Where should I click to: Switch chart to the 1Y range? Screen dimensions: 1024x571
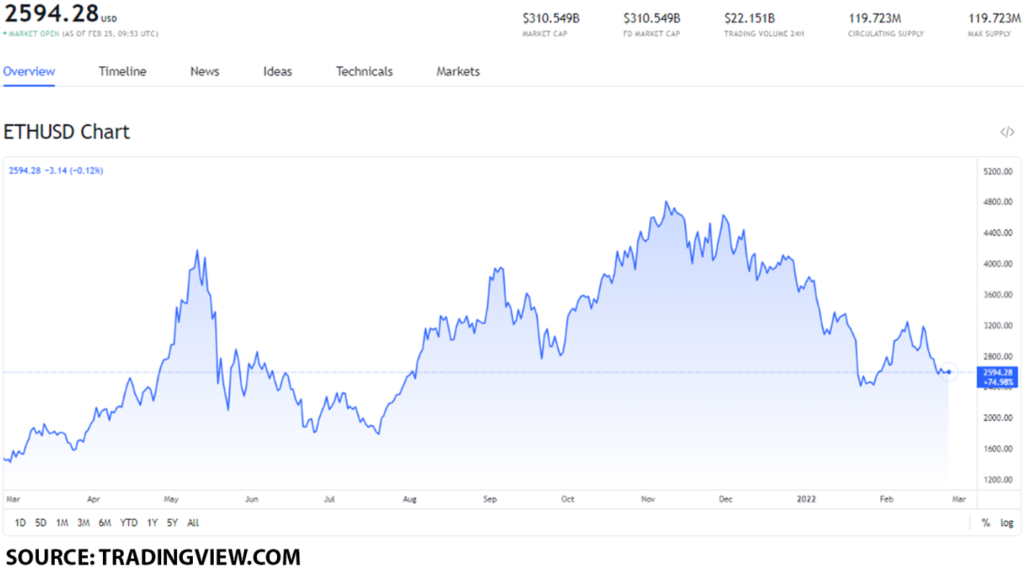(152, 523)
